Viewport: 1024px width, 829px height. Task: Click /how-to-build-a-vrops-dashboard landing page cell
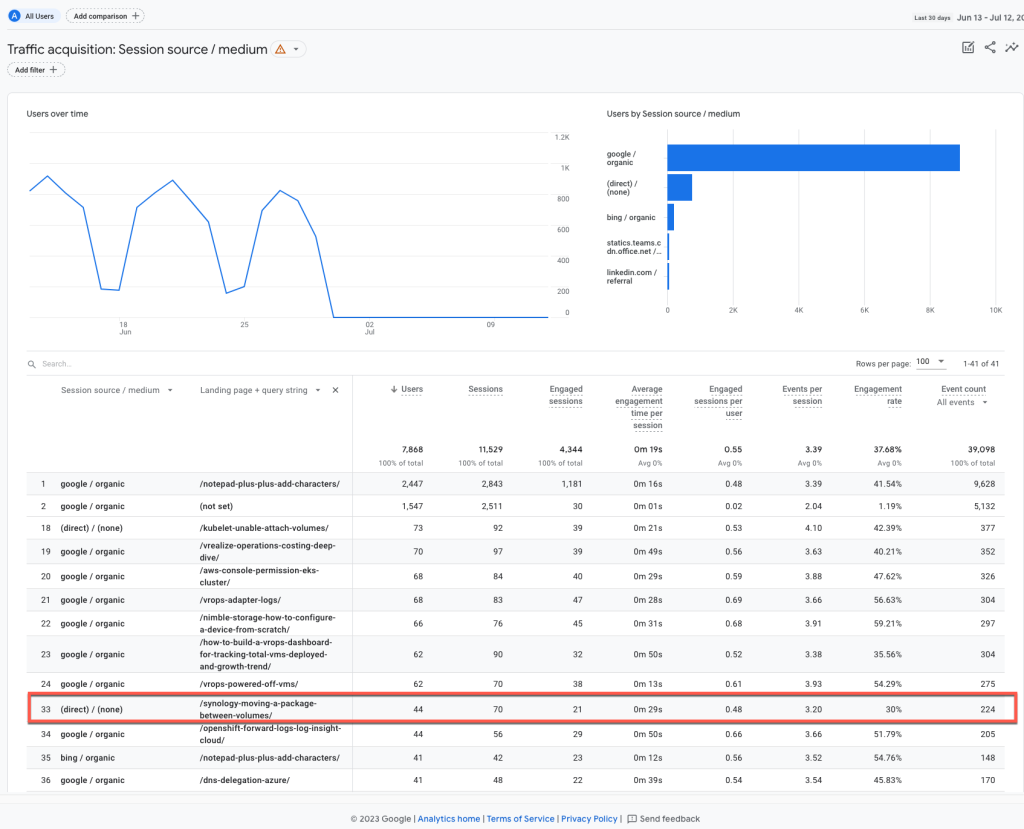(x=266, y=654)
